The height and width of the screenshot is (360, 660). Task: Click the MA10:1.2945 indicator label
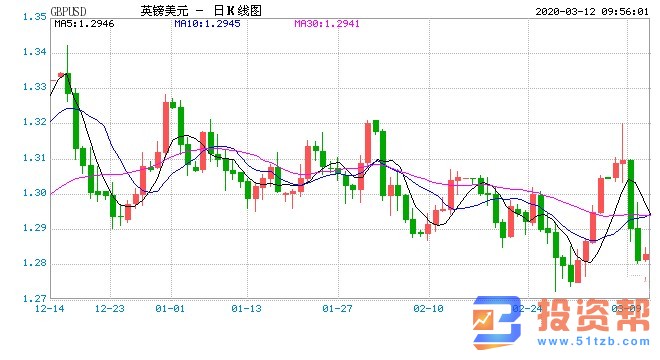pos(208,24)
